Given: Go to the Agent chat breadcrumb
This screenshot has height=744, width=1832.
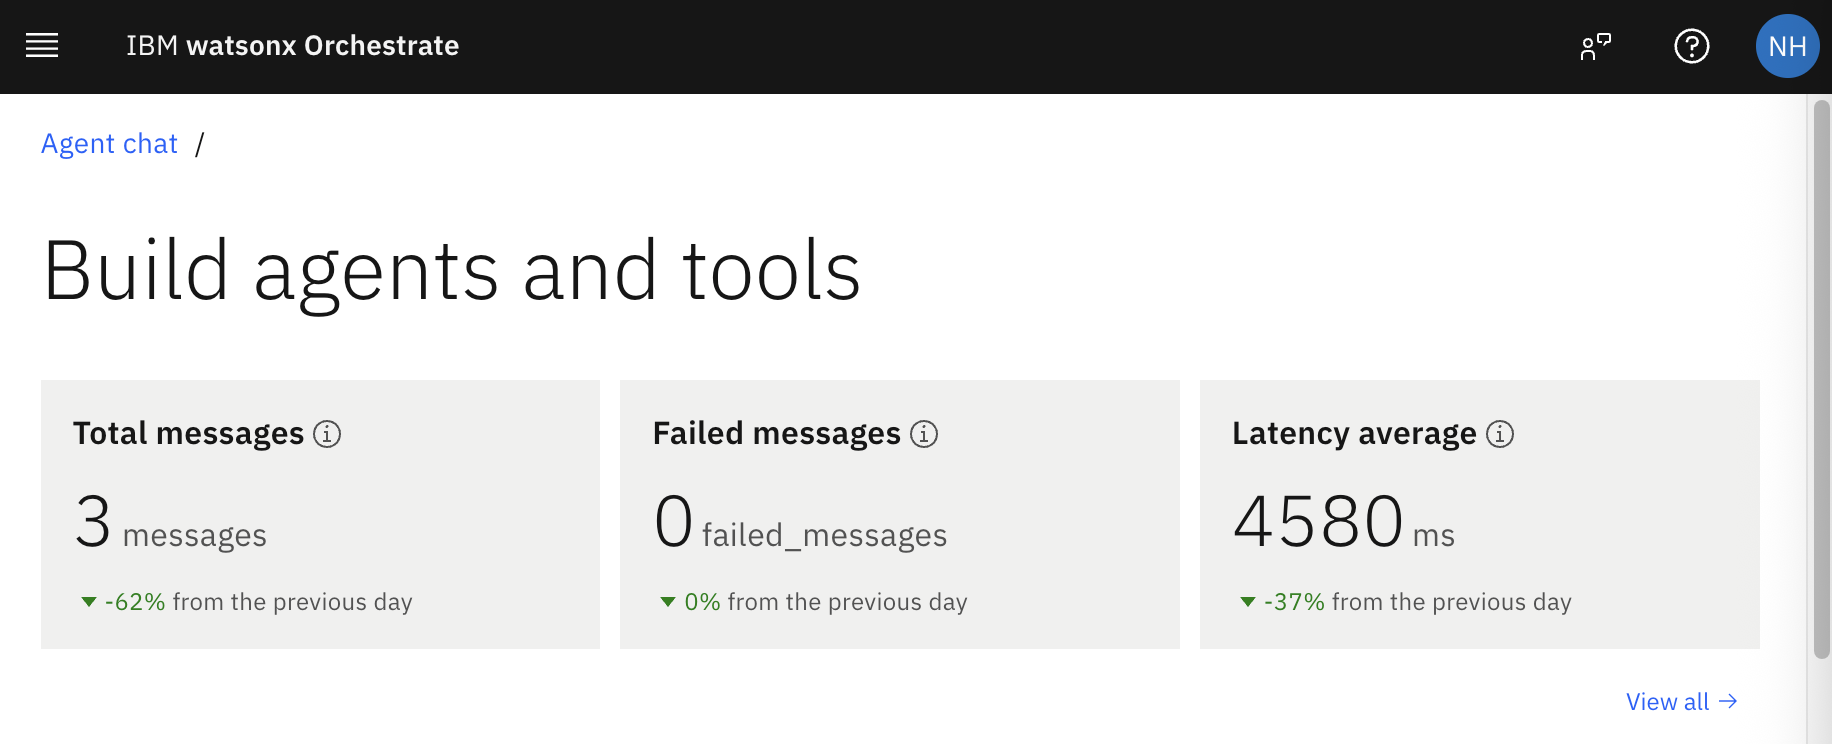Looking at the screenshot, I should coord(109,144).
